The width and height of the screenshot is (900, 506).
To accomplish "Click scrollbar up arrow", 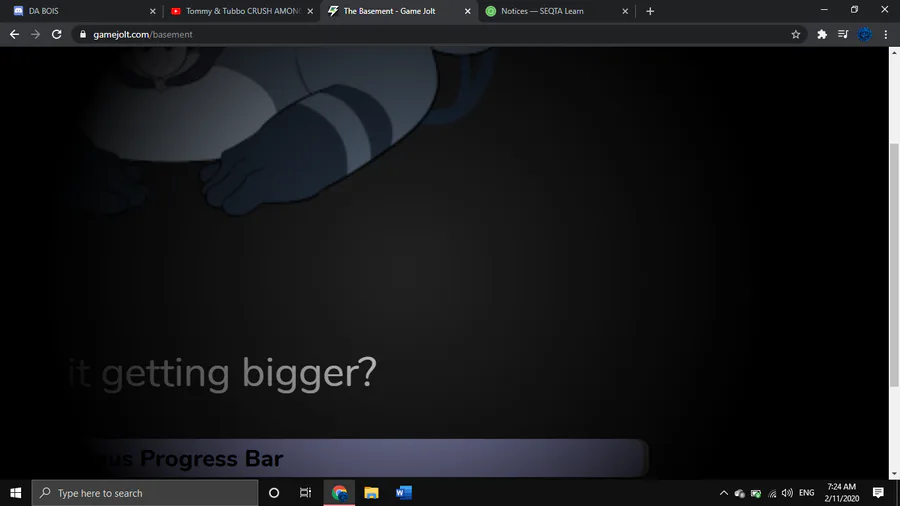I will coord(894,52).
